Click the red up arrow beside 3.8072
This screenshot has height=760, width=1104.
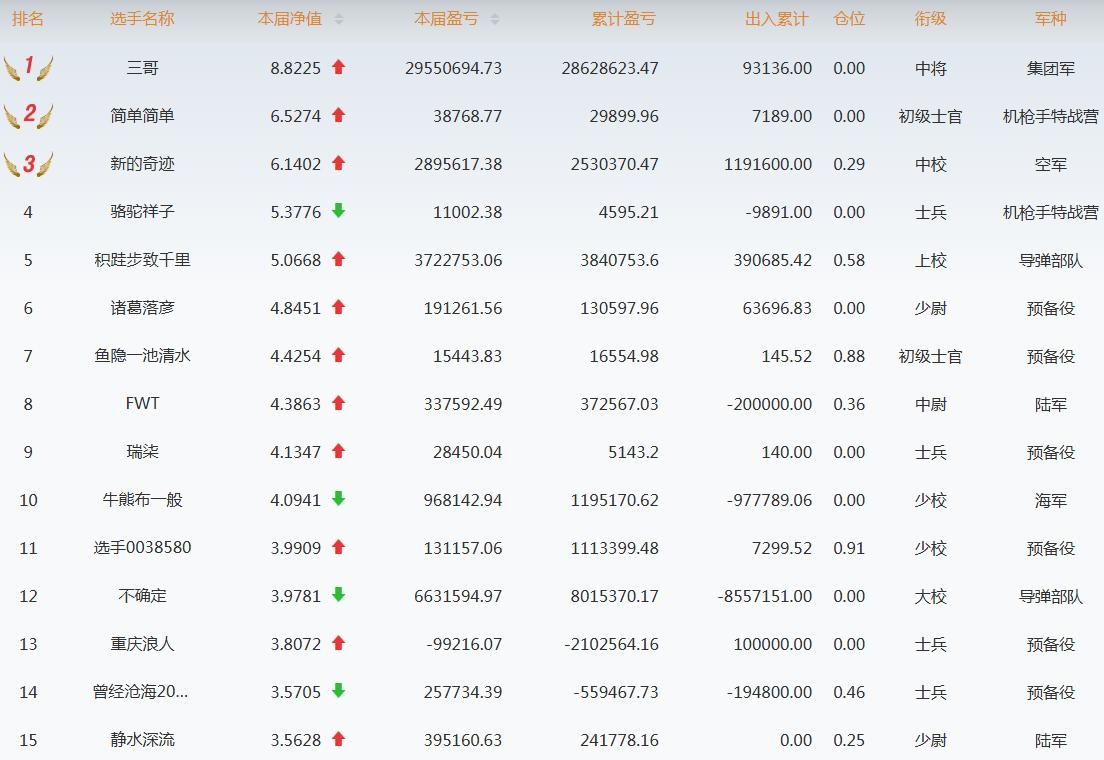pos(338,643)
